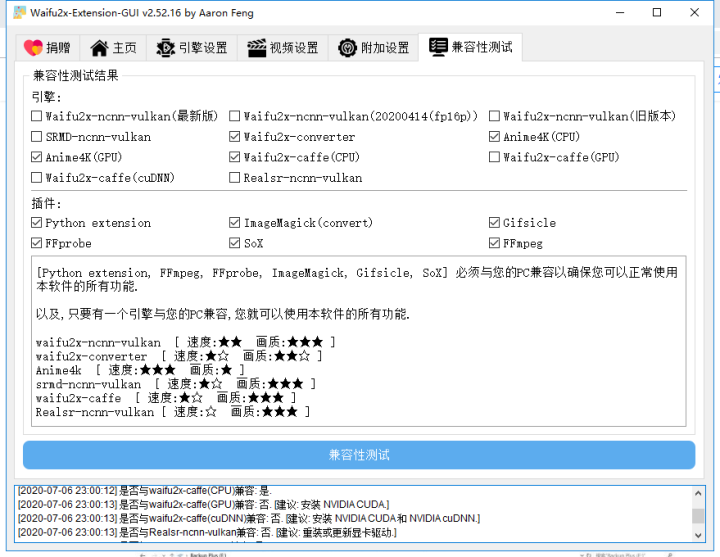
Task: Toggle the FFmpeg checkbox
Action: click(494, 243)
